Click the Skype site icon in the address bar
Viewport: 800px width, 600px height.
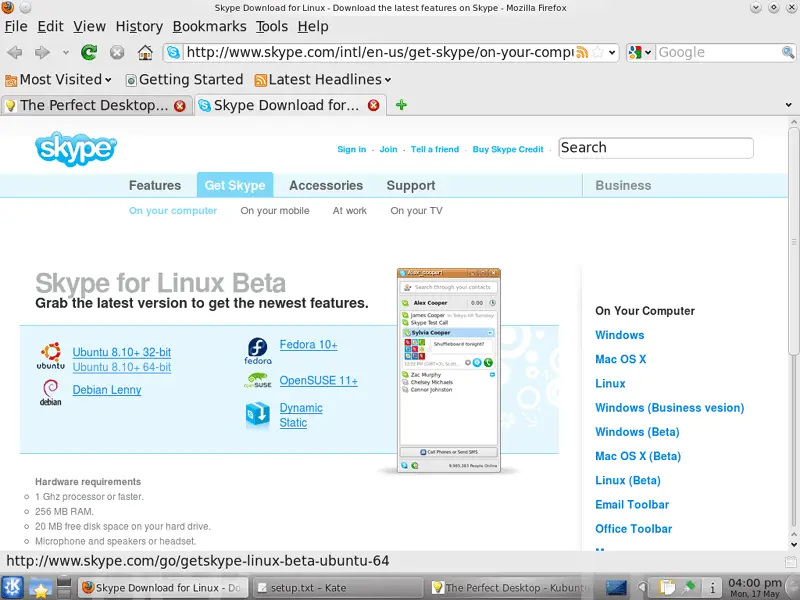[173, 52]
